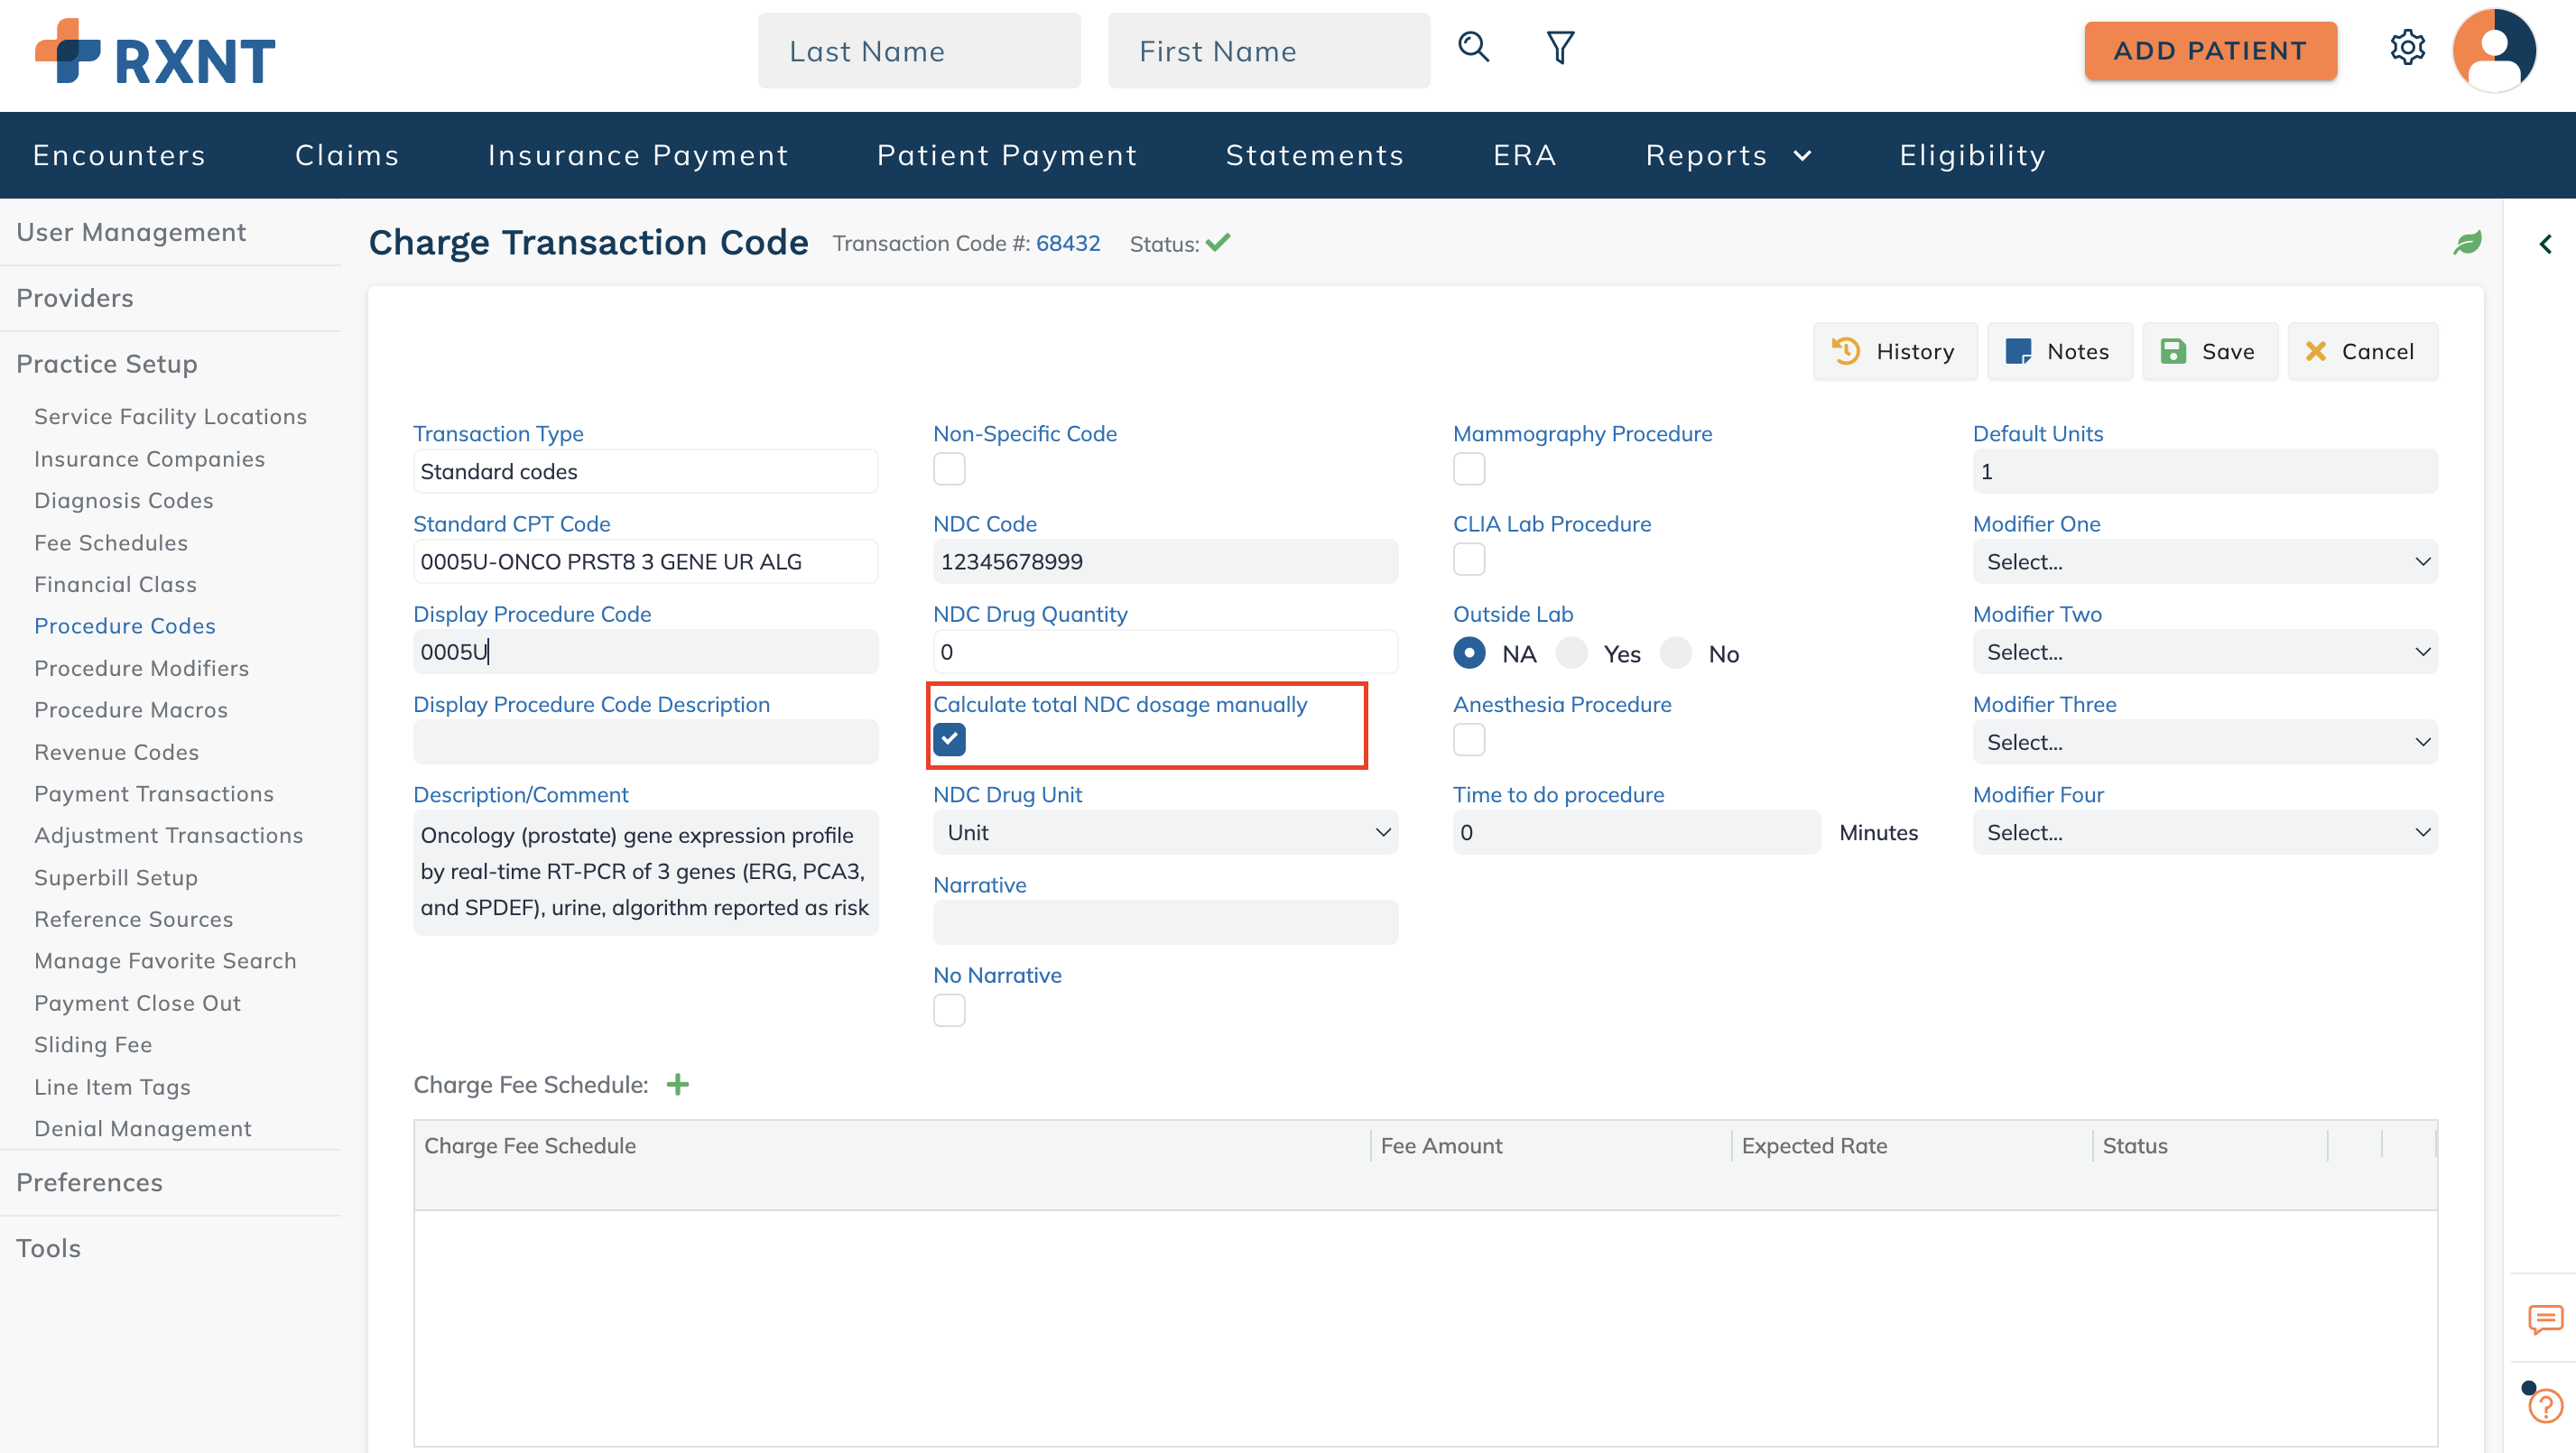2576x1453 pixels.
Task: Open the settings gear icon
Action: (2407, 47)
